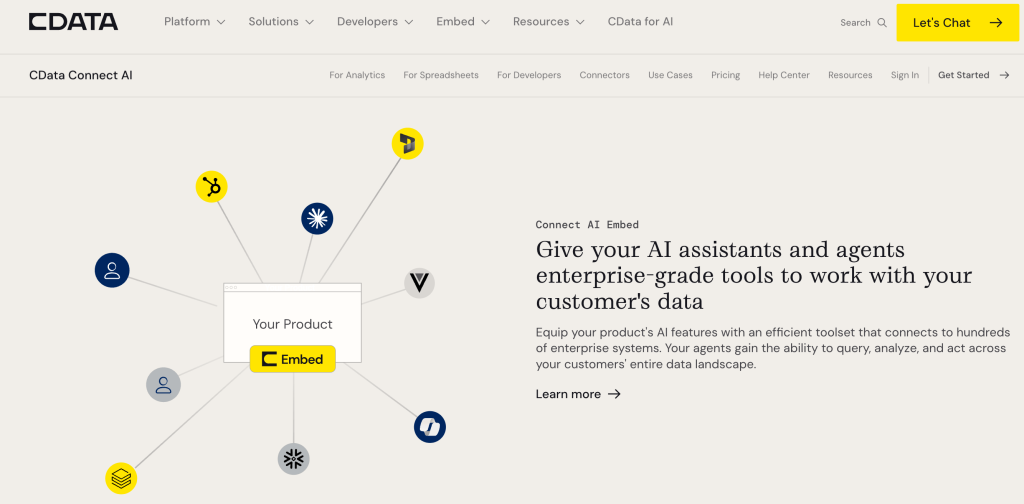Click the arrow in Let's Chat button
Viewport: 1024px width, 504px height.
pos(995,23)
